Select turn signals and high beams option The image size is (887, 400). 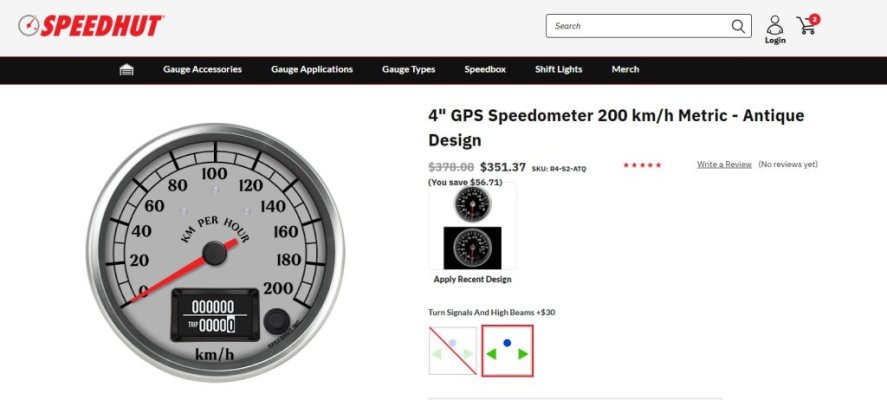[x=507, y=351]
